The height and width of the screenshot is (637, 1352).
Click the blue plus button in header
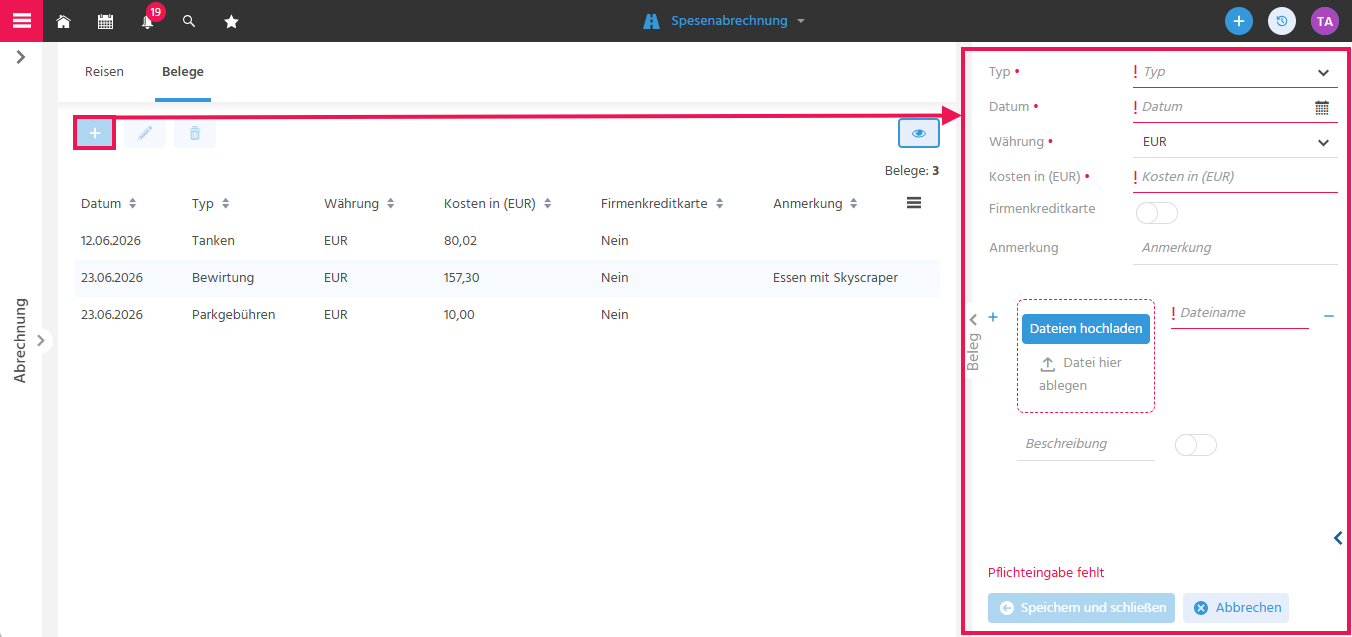(x=1239, y=21)
